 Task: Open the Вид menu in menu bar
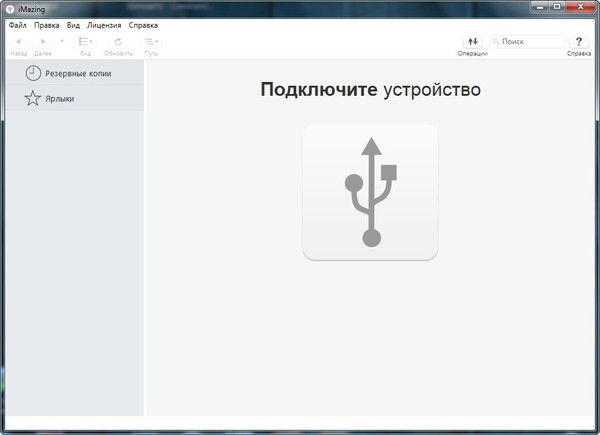point(73,24)
